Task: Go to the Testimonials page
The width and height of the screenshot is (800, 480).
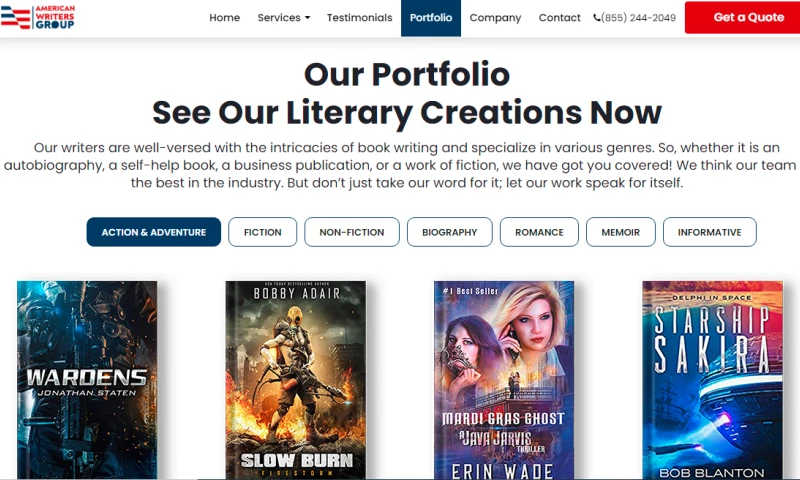Action: tap(359, 18)
